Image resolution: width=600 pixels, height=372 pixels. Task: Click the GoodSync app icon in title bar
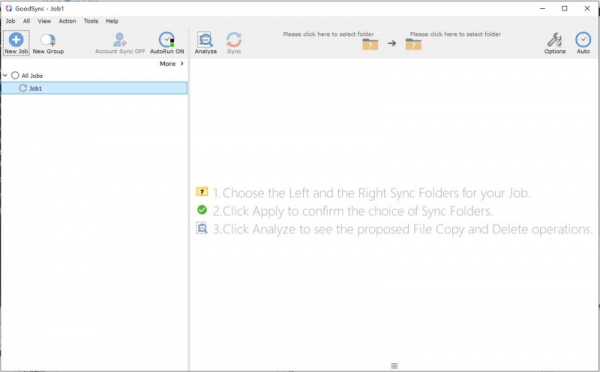click(8, 8)
